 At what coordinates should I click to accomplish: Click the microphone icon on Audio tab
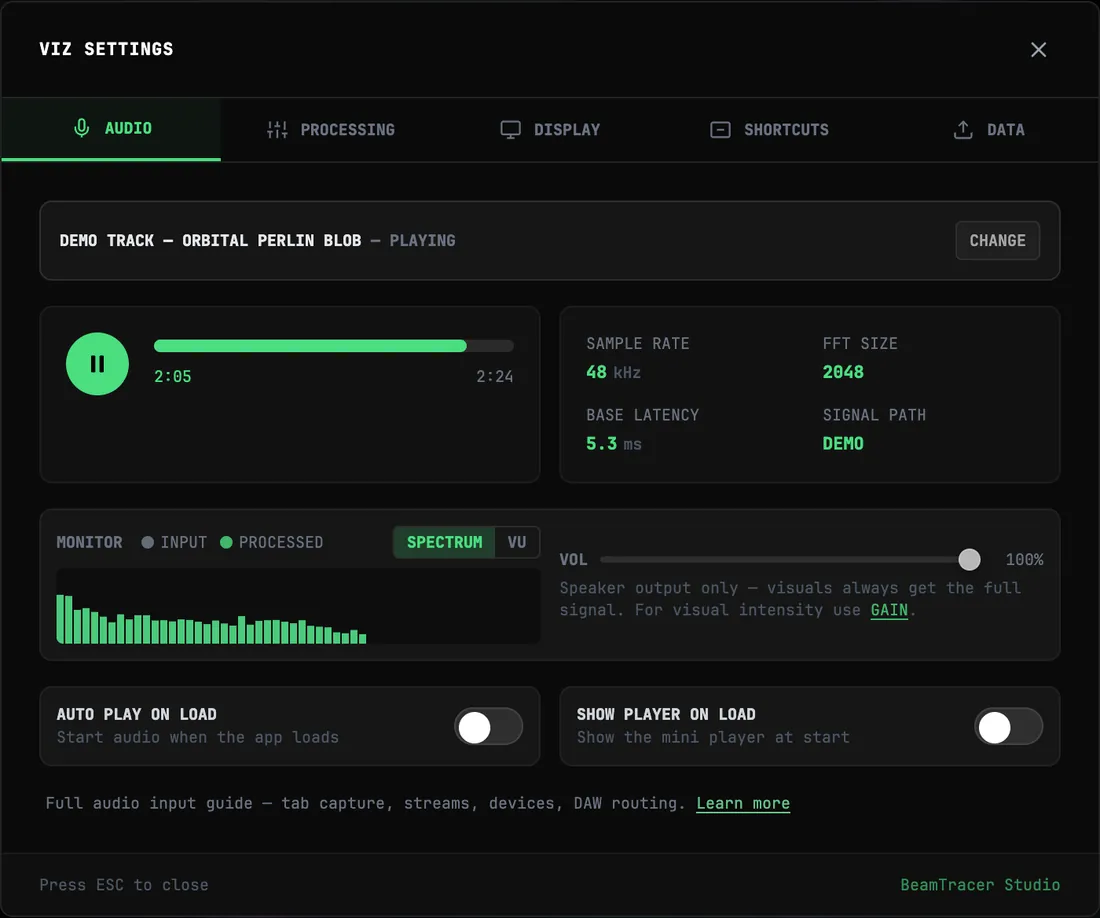pos(81,128)
